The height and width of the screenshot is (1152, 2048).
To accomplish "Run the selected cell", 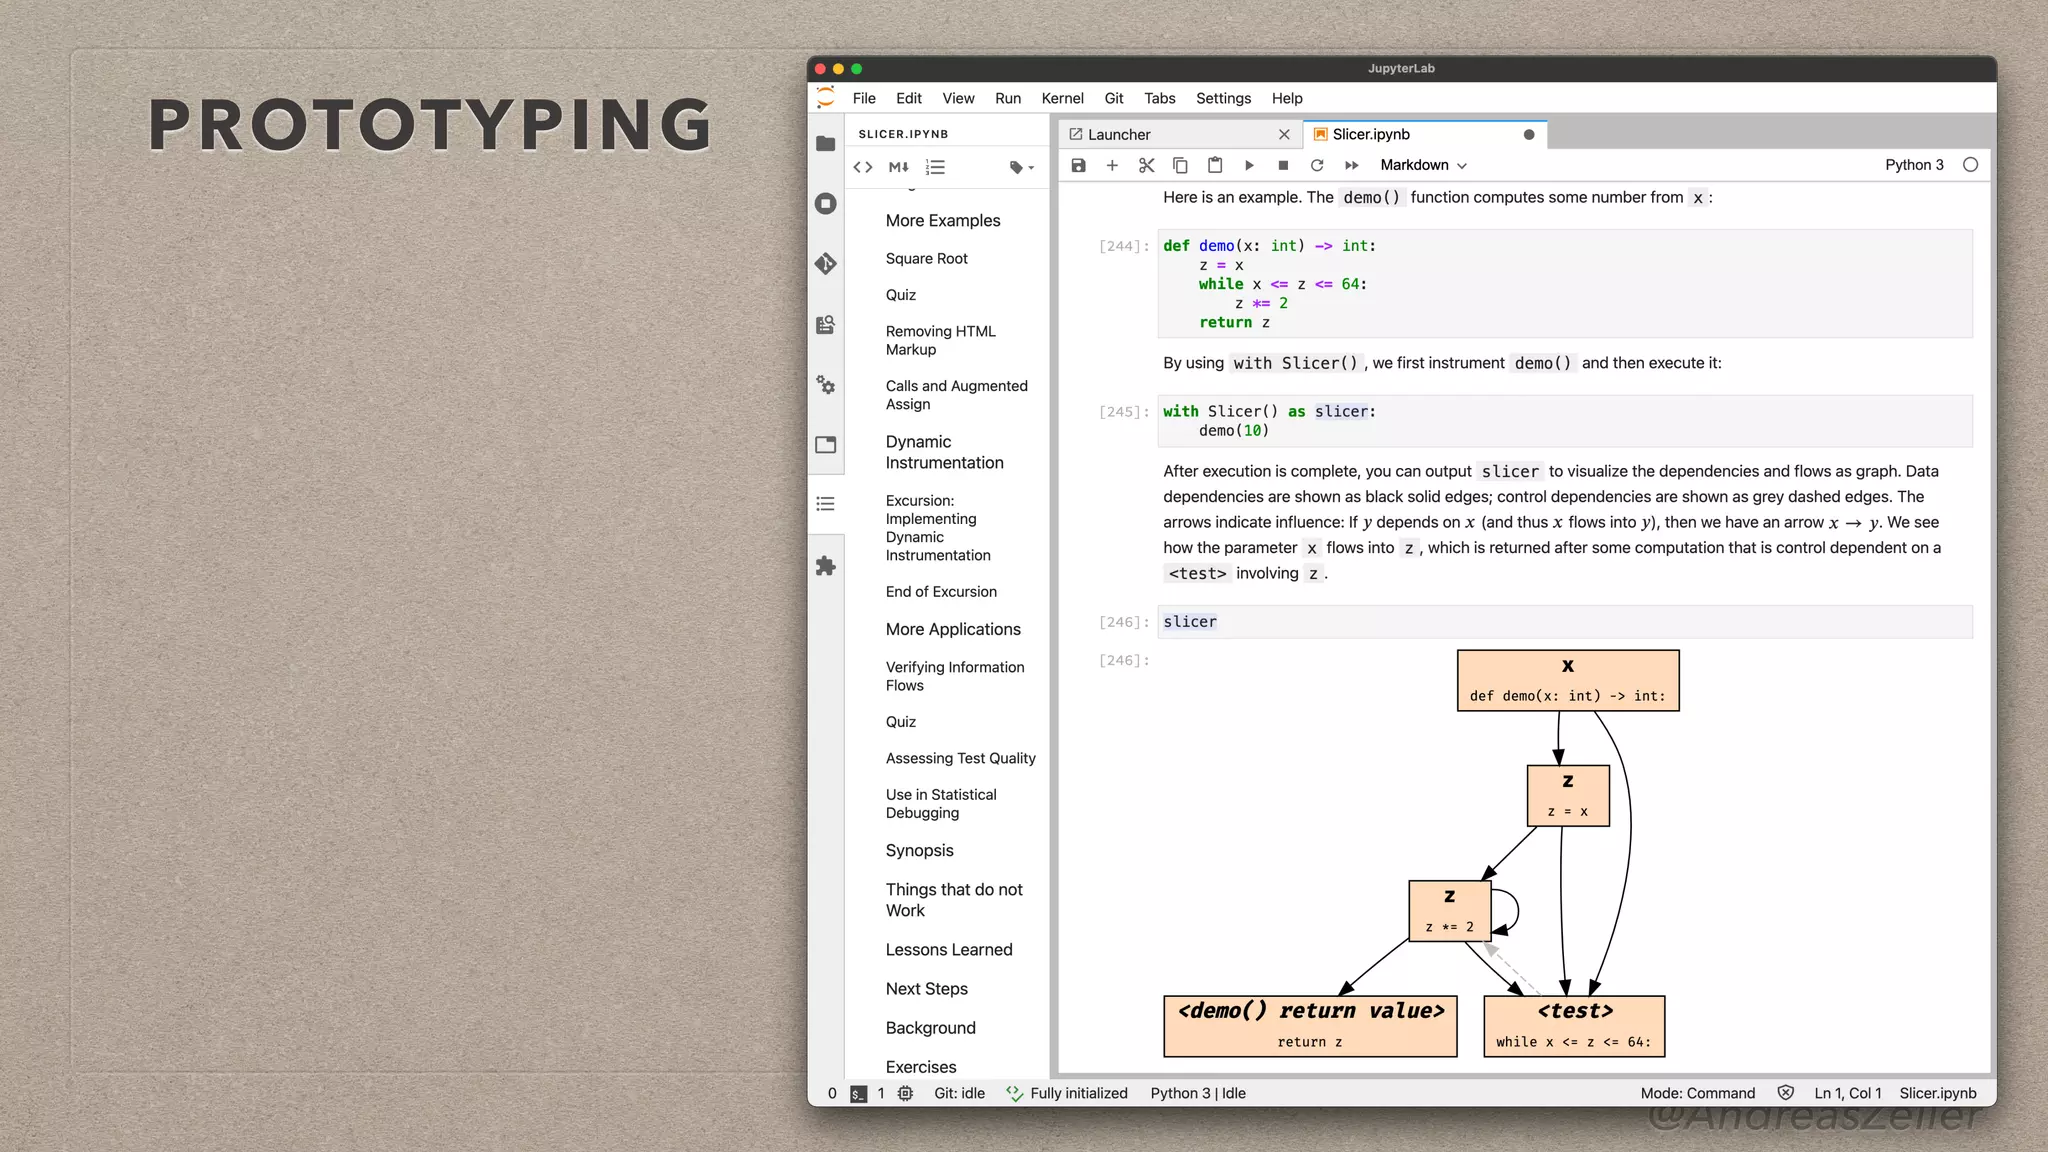I will 1249,165.
